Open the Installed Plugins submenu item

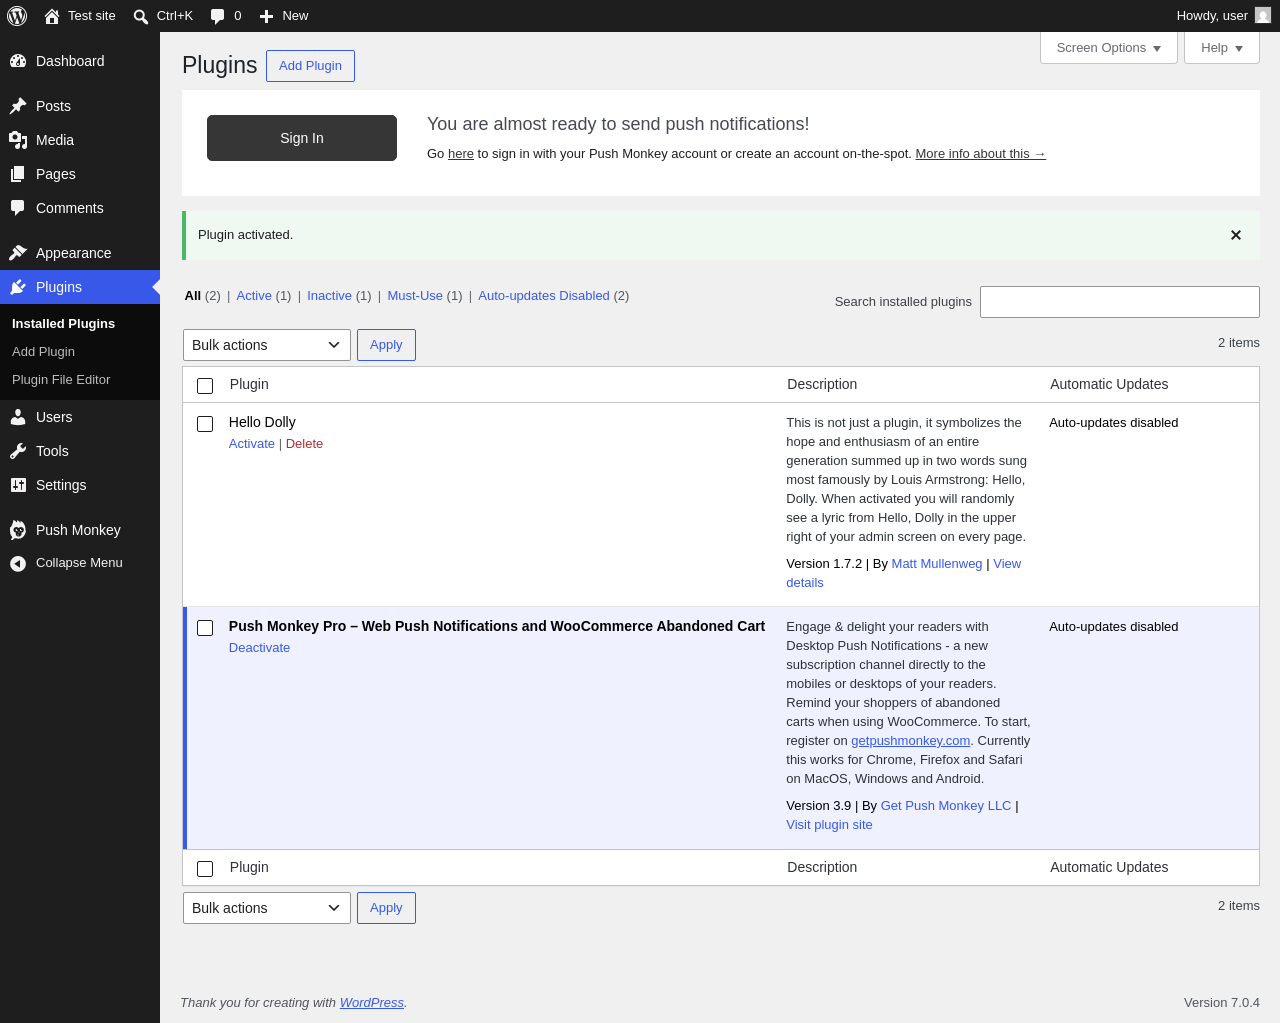pos(63,324)
